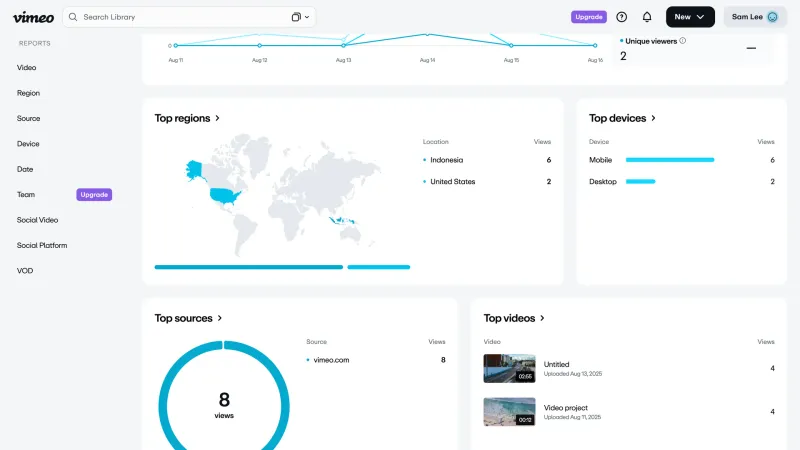Click Alaska on the world map

193,169
